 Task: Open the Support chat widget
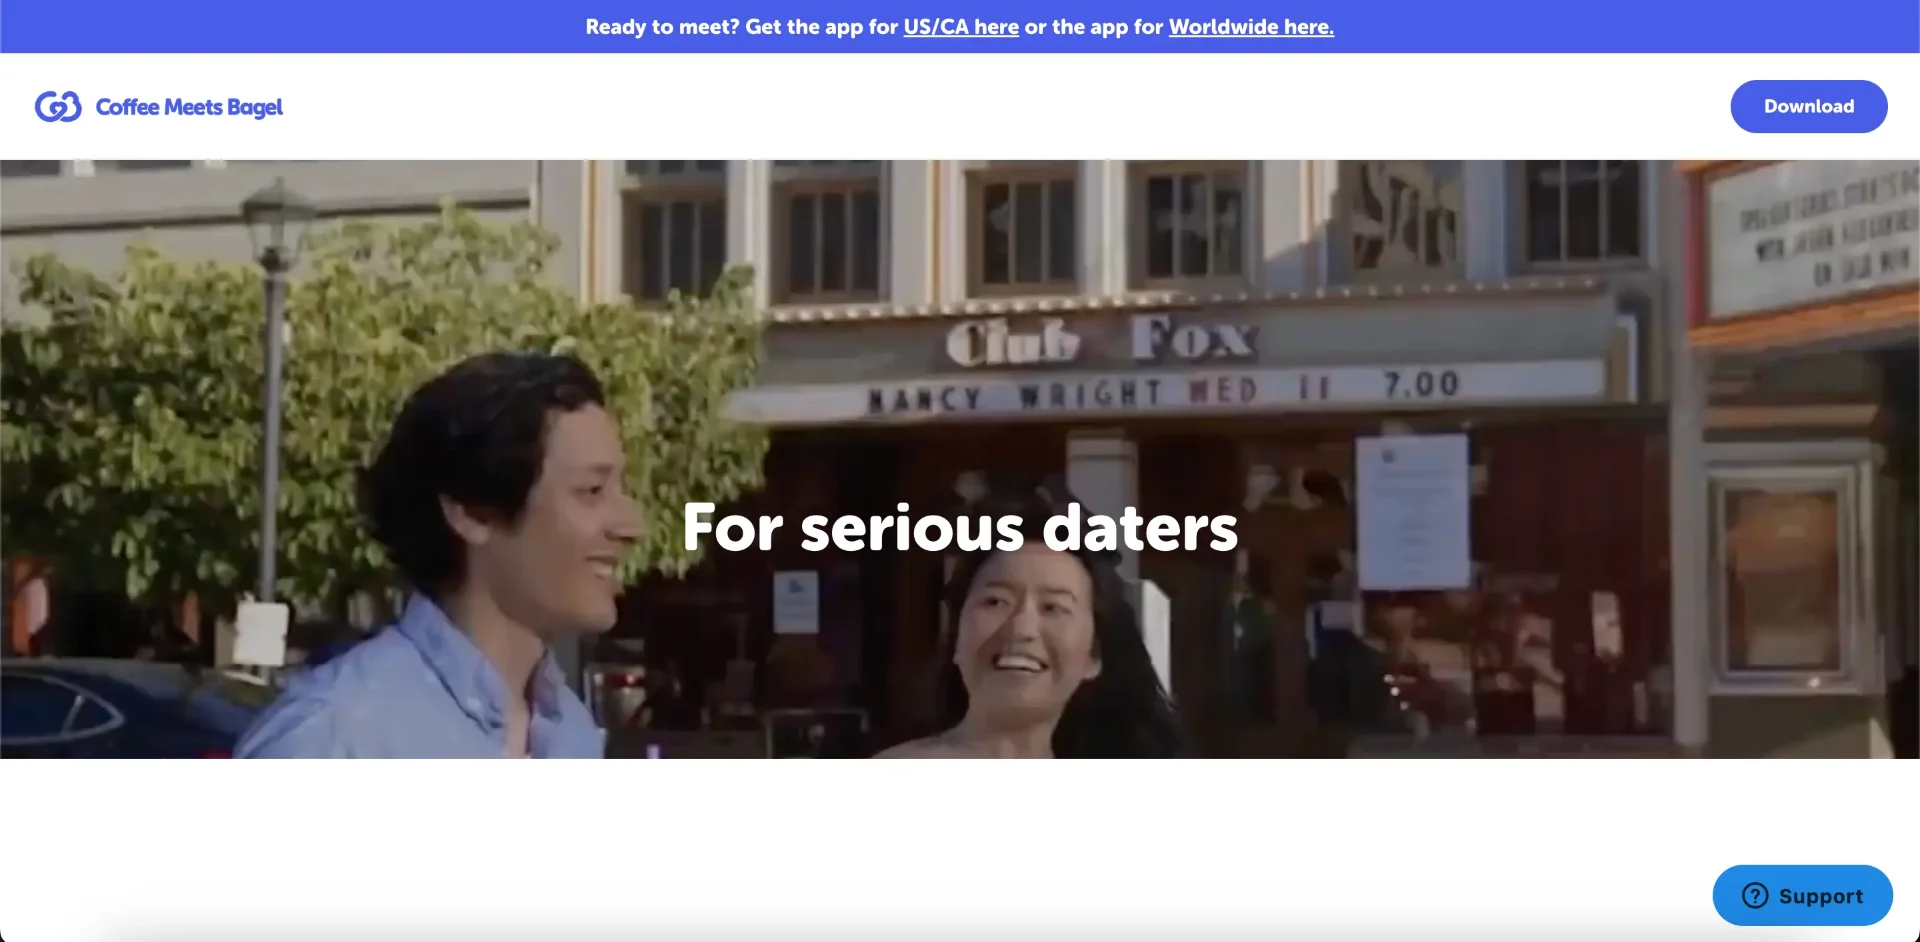coord(1802,895)
